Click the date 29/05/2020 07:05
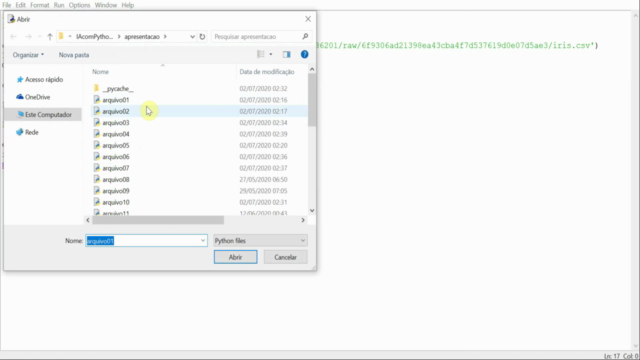Viewport: 640px width, 360px height. [263, 191]
